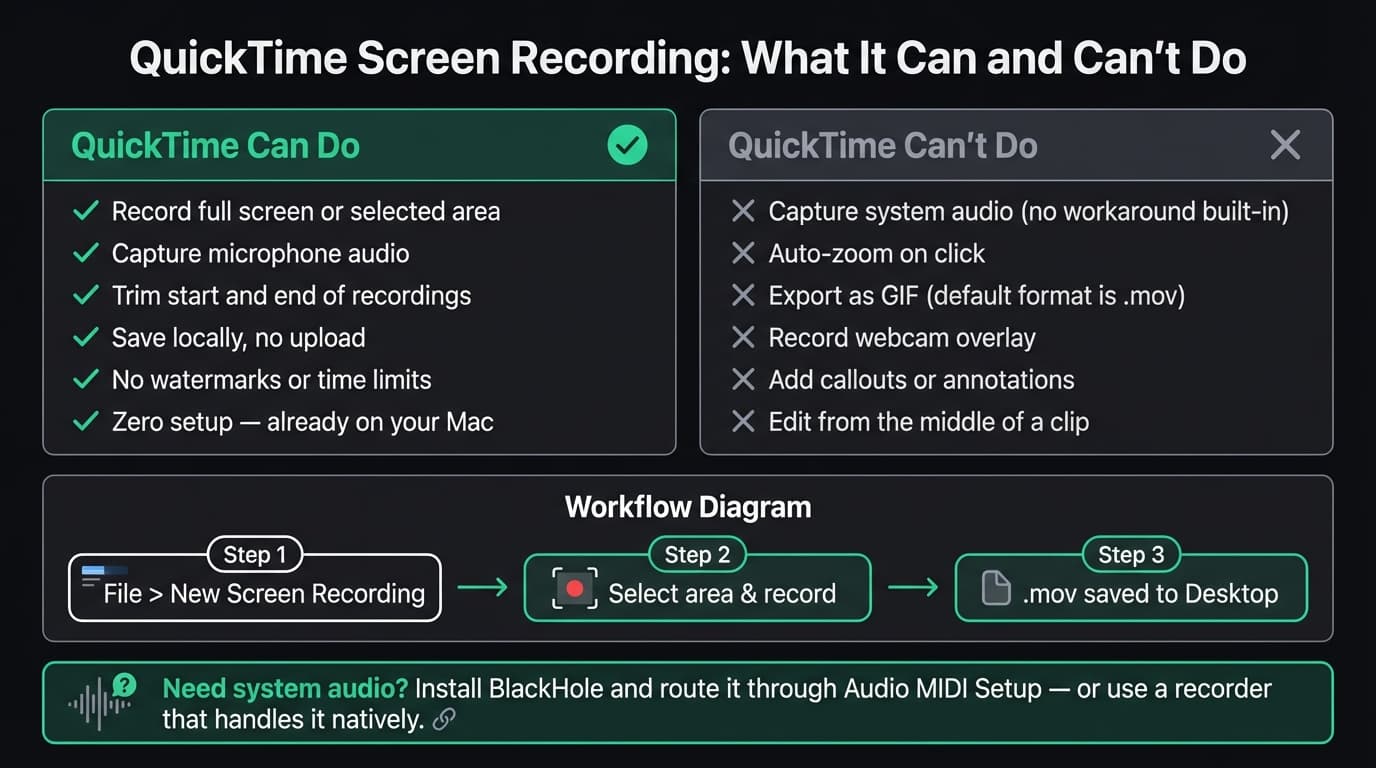Expand the Step 2 pill label
Screen dimensions: 1376x768
[697, 555]
